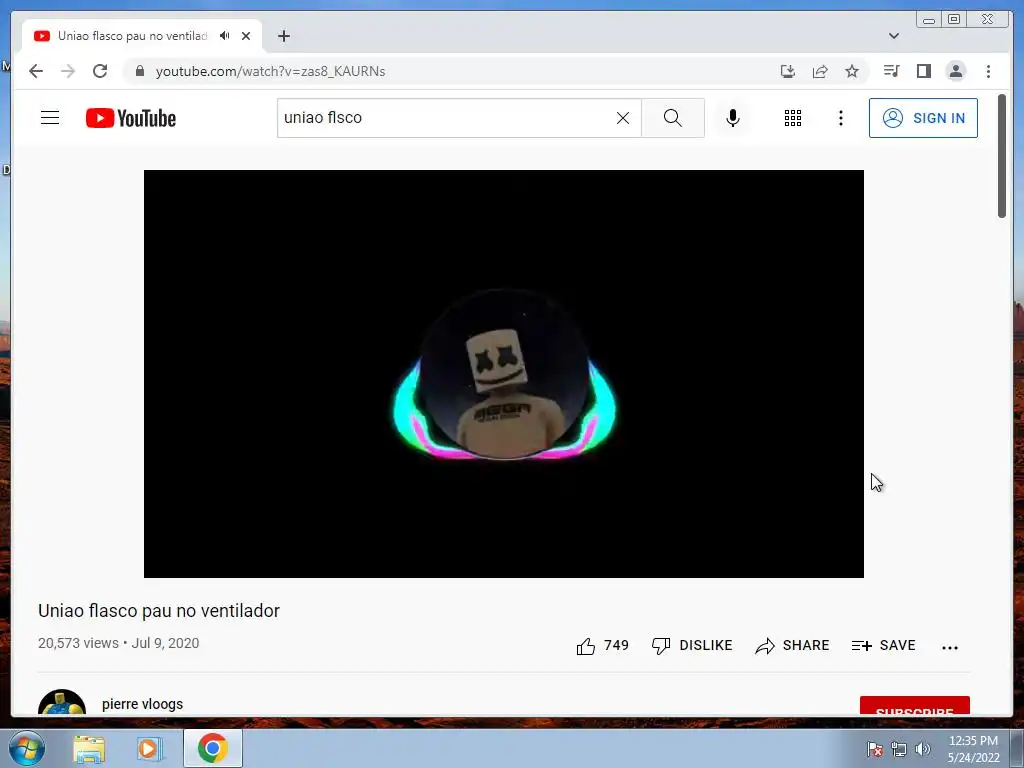Run search with magnifying glass button

[x=673, y=118]
